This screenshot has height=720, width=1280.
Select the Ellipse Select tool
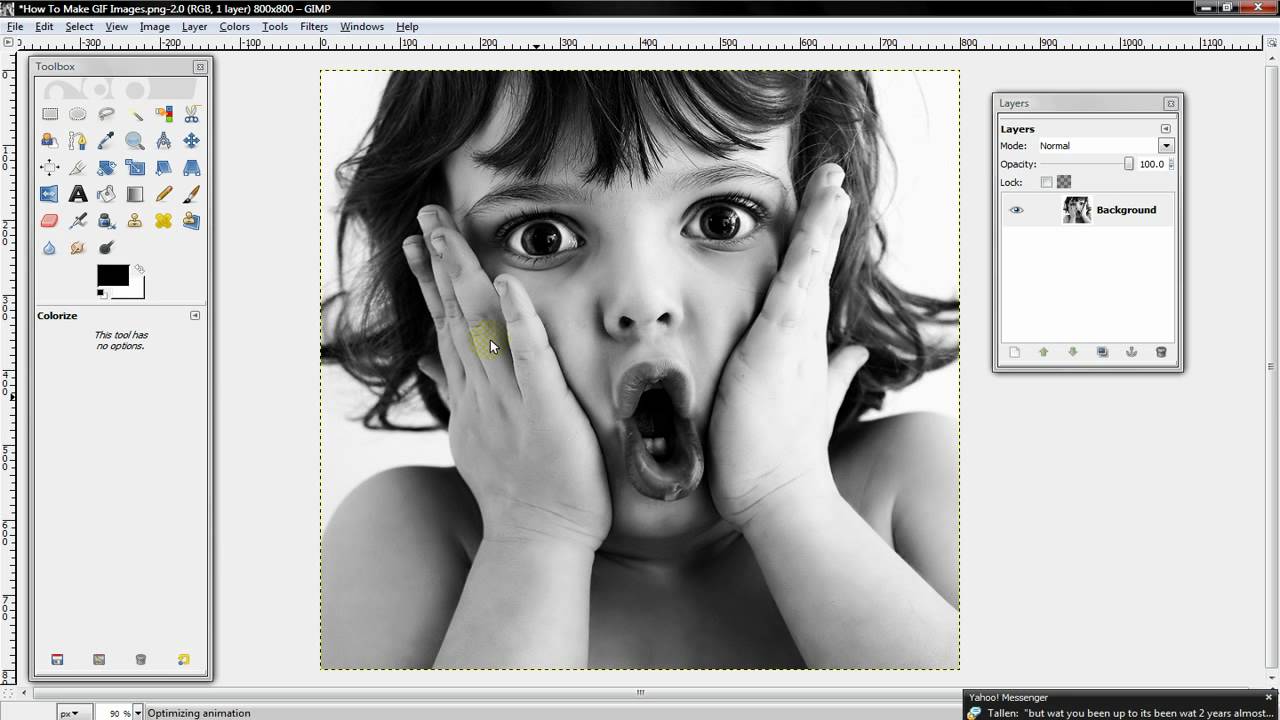[x=77, y=114]
